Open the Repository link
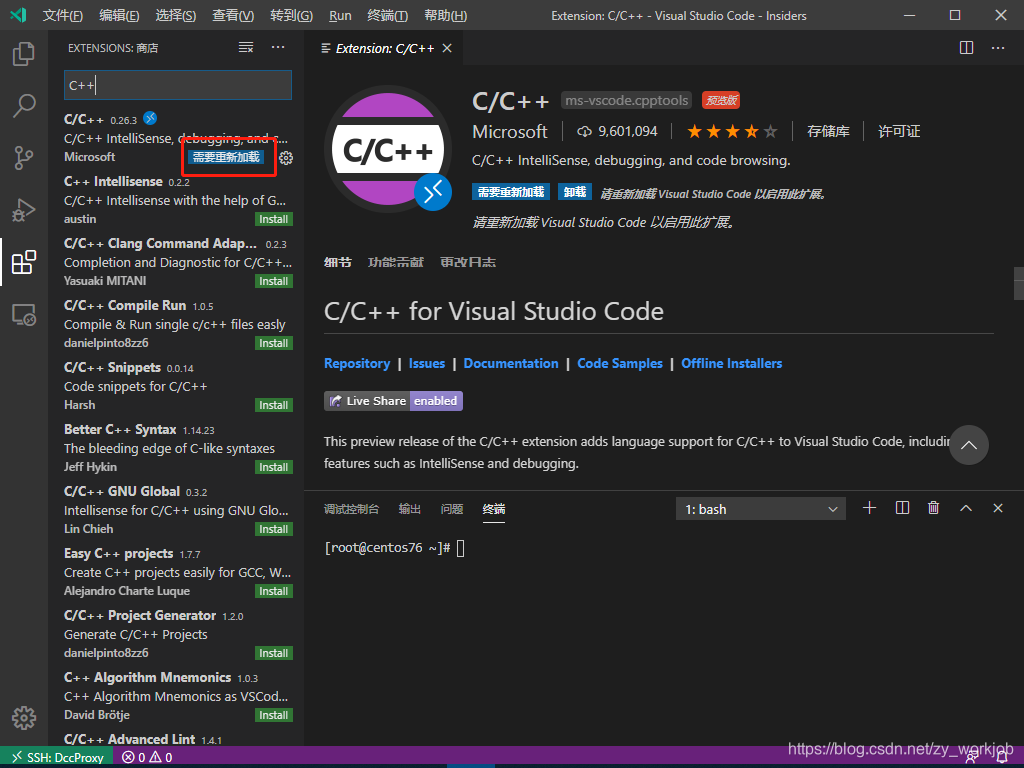The height and width of the screenshot is (768, 1024). pyautogui.click(x=357, y=363)
